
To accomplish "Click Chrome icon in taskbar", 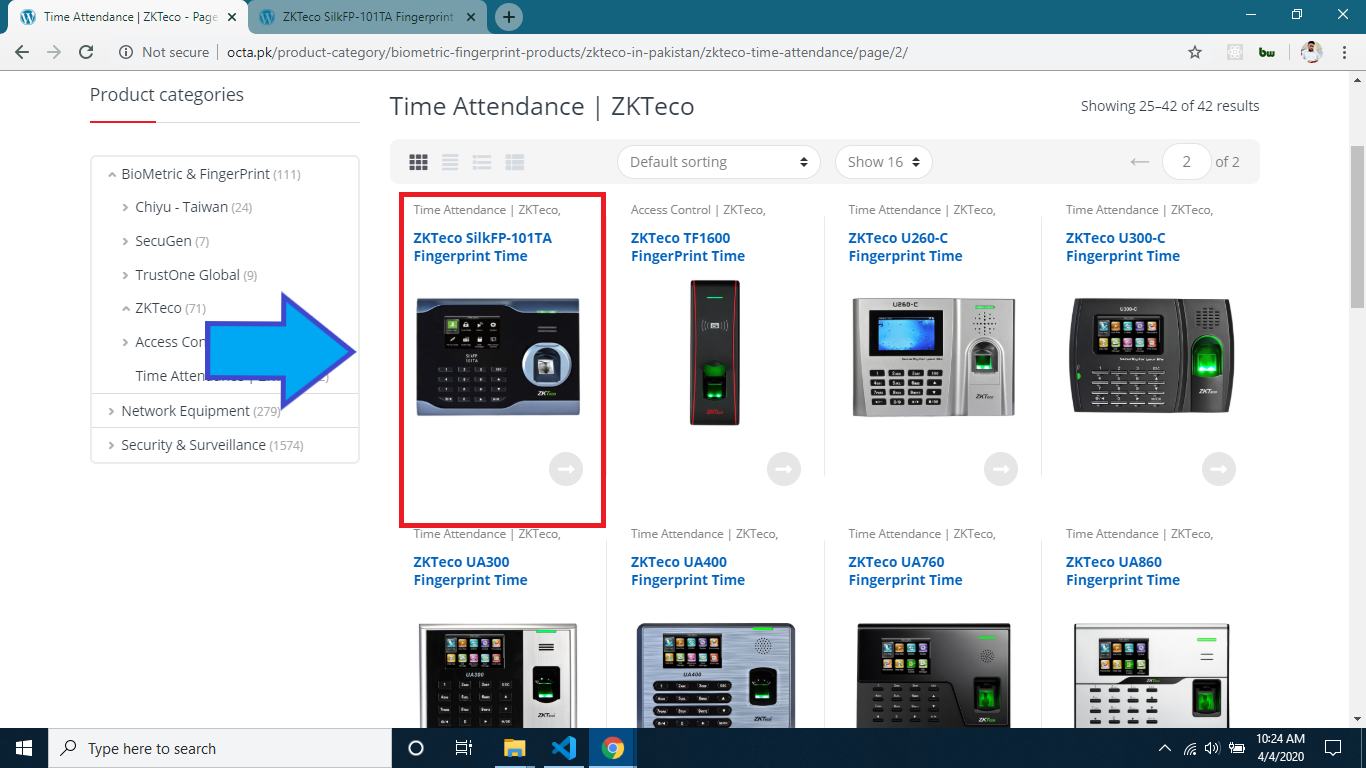I will [x=613, y=748].
